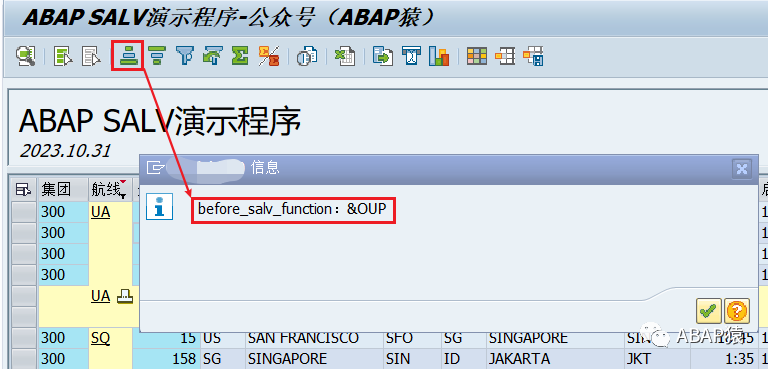Click the date 2023.10.31 in header
Screen dimensions: 768x369
65,151
